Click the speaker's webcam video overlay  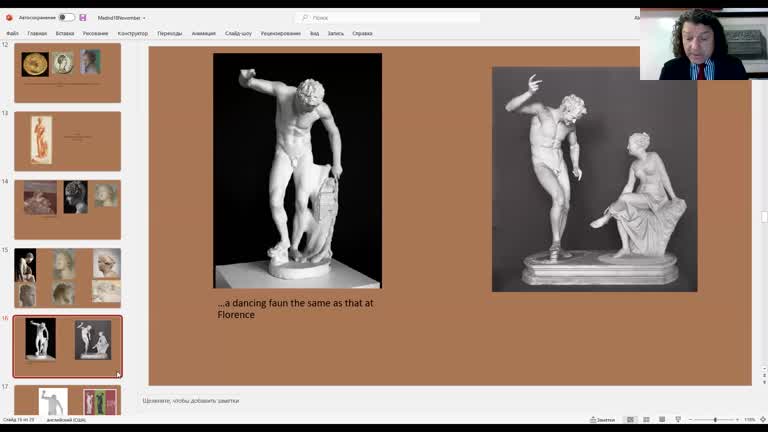[x=704, y=44]
